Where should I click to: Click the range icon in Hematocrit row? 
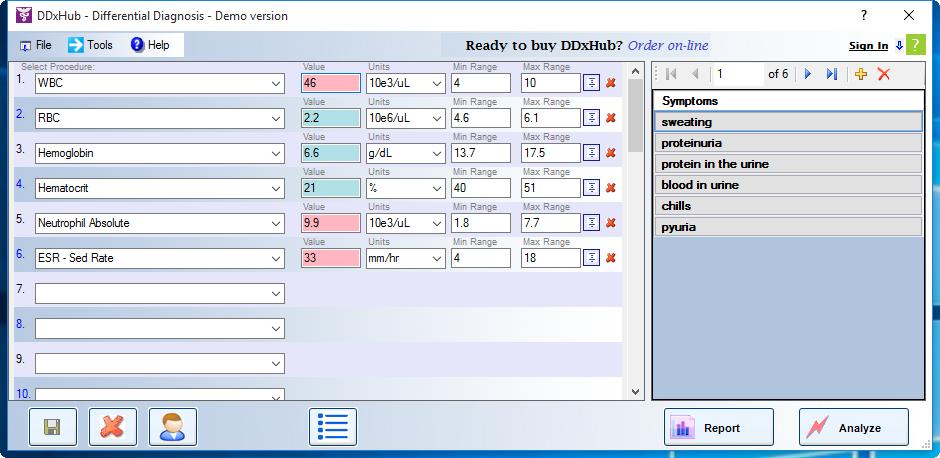[592, 188]
